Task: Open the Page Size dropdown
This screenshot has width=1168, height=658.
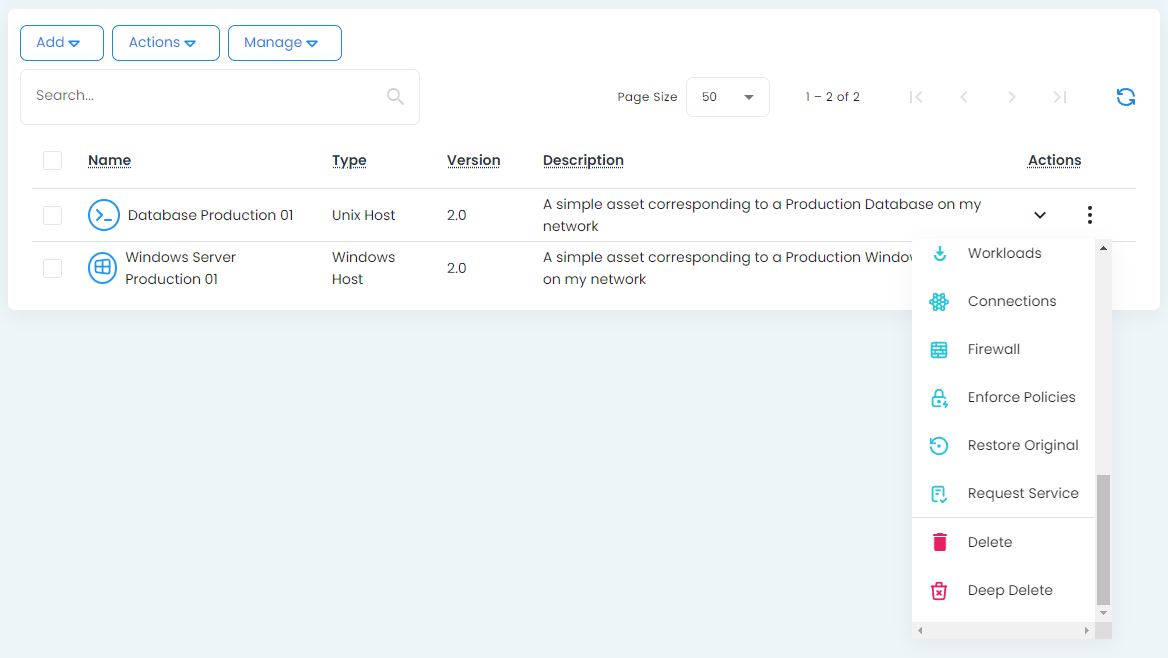Action: coord(727,97)
